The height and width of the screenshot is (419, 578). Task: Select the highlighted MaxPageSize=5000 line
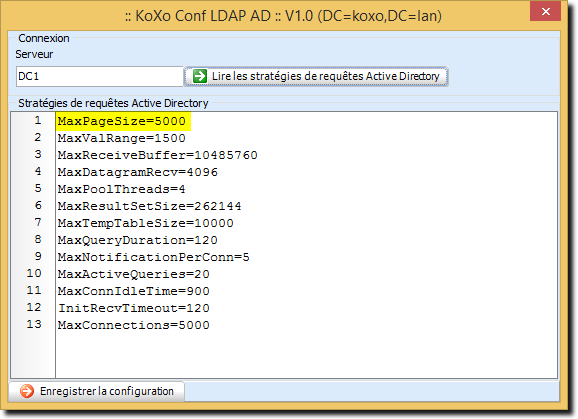coord(122,121)
